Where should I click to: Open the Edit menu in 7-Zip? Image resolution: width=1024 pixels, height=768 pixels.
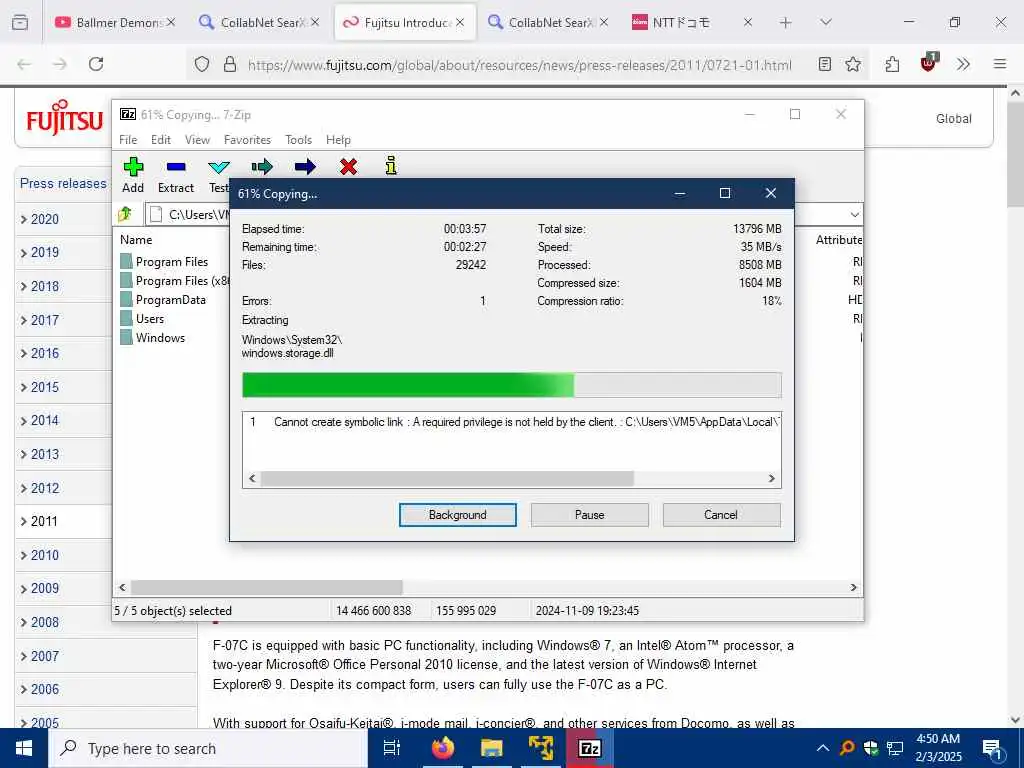(161, 140)
